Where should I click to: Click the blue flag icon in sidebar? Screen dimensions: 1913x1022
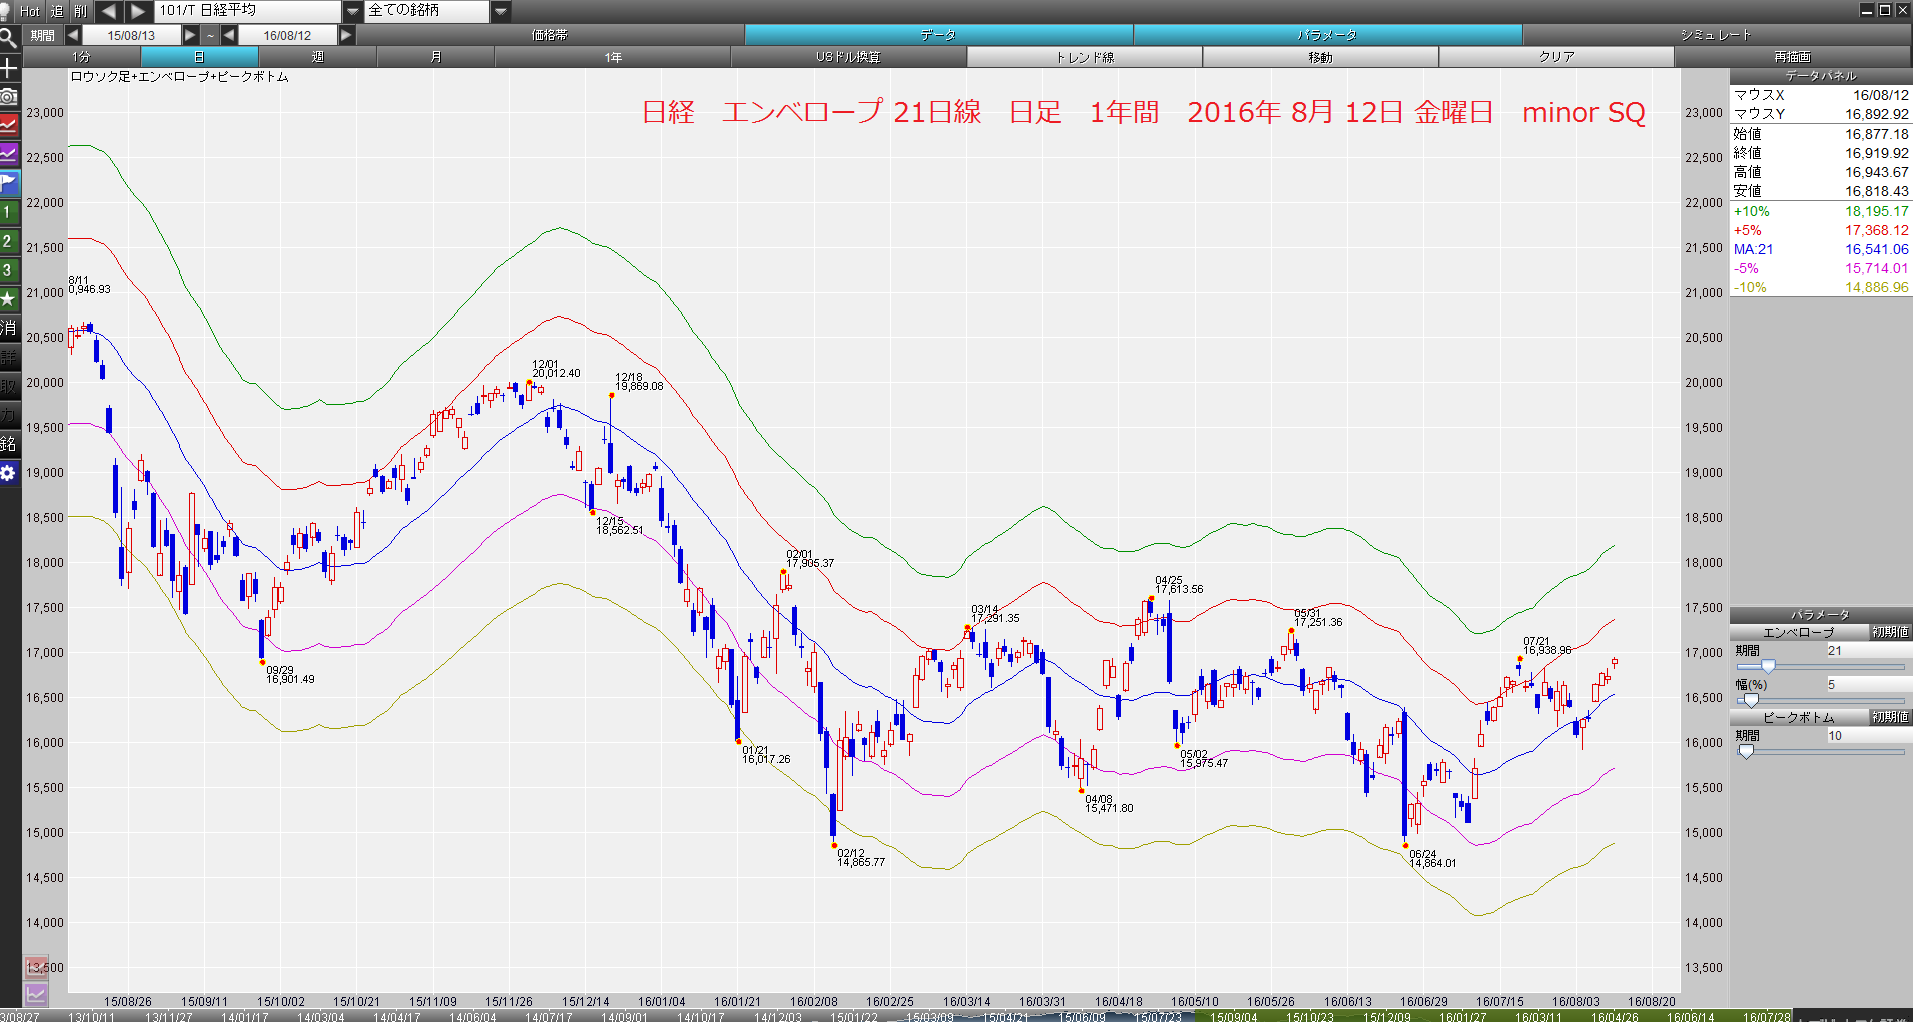[8, 183]
